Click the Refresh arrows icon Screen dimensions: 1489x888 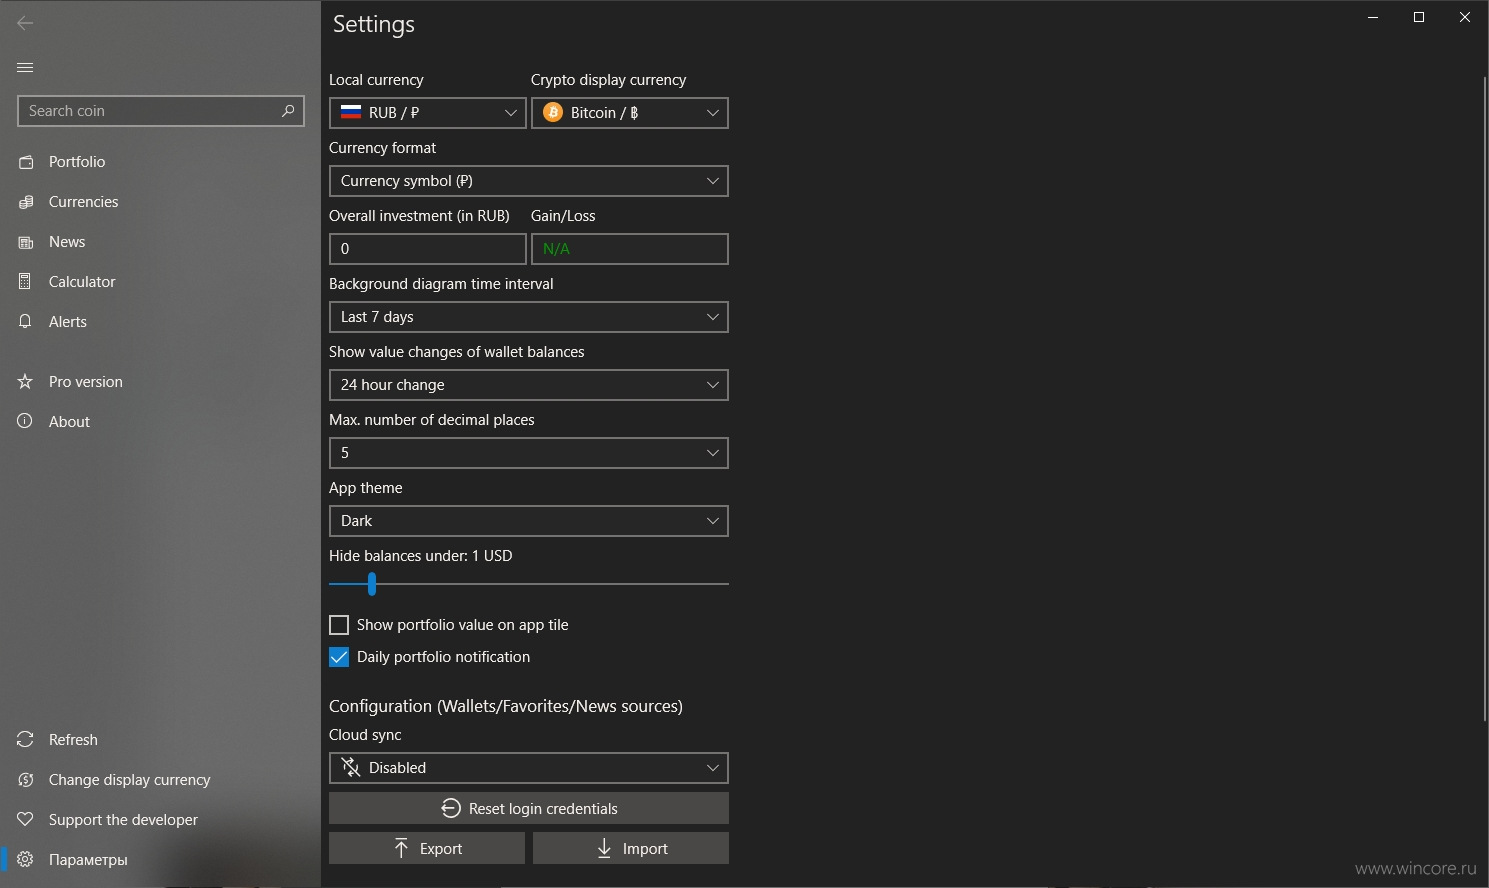click(26, 740)
